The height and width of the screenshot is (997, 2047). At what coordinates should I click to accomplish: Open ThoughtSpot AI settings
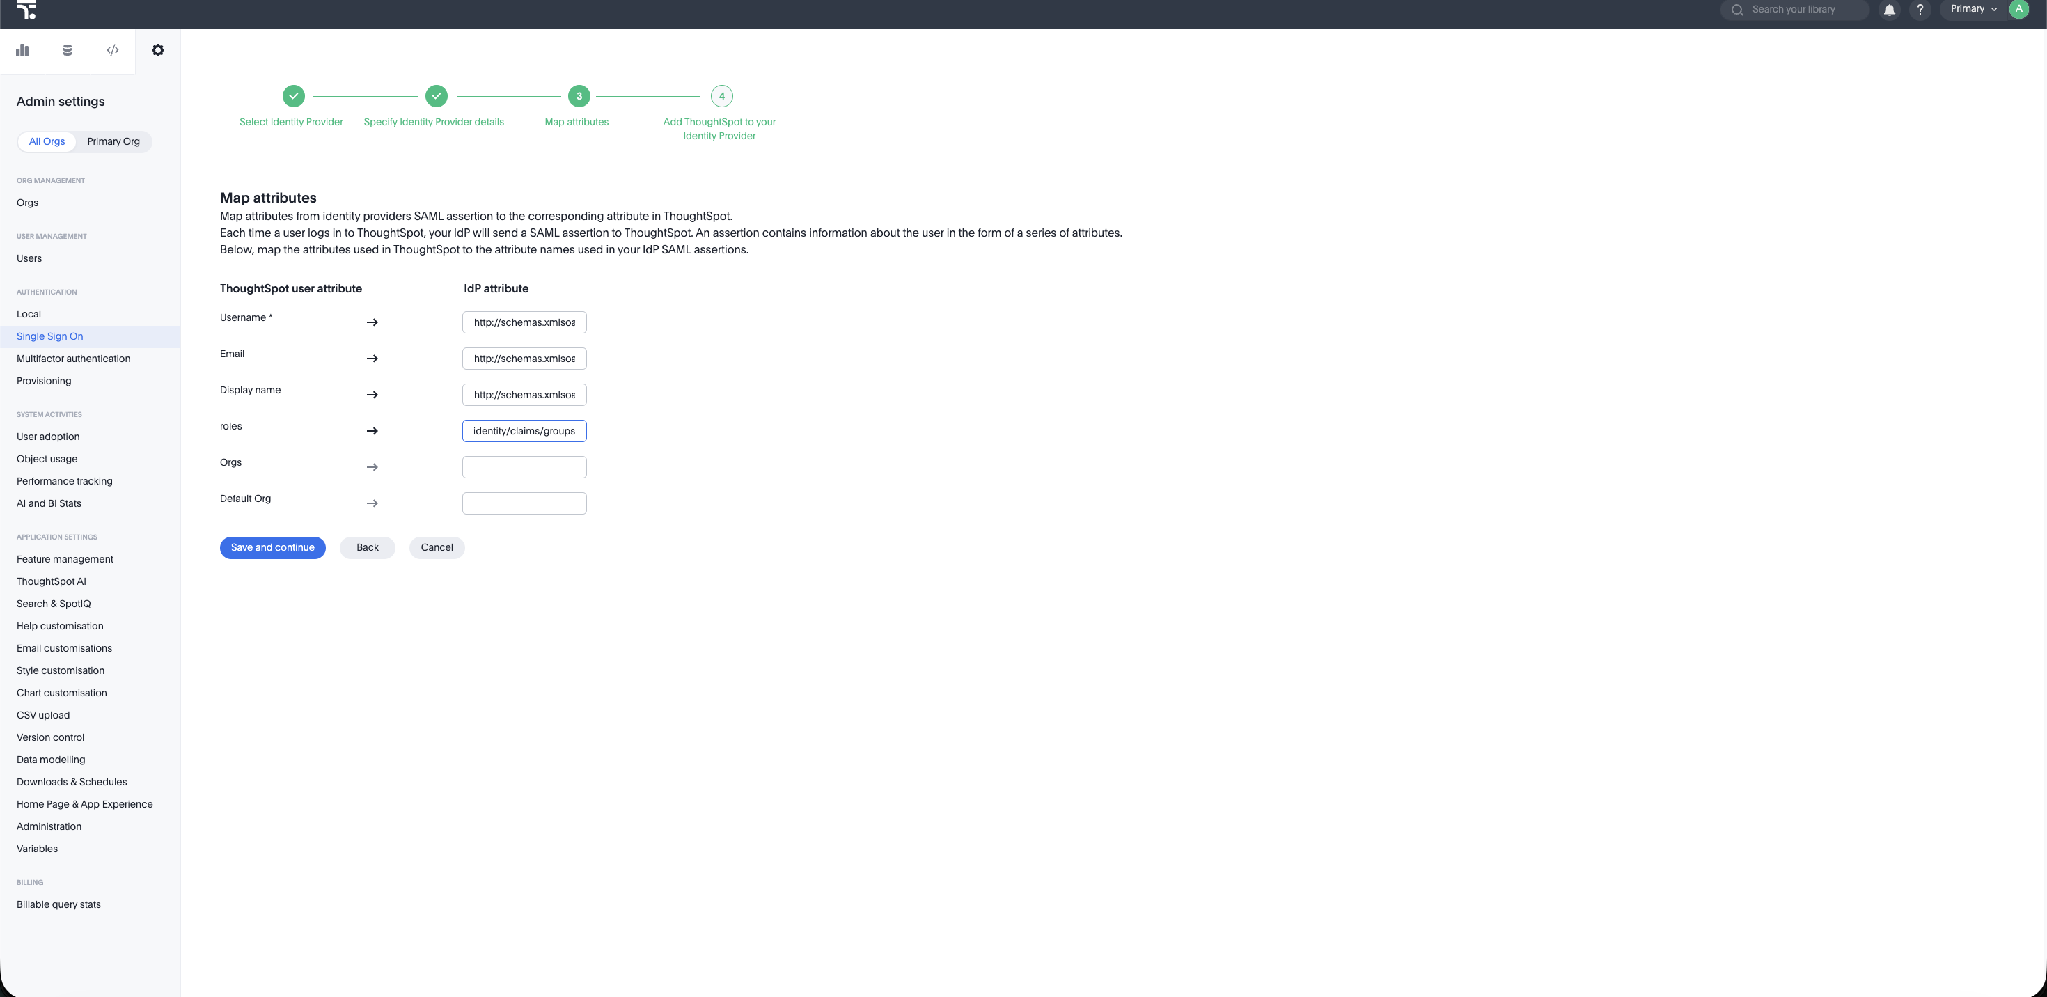[51, 582]
